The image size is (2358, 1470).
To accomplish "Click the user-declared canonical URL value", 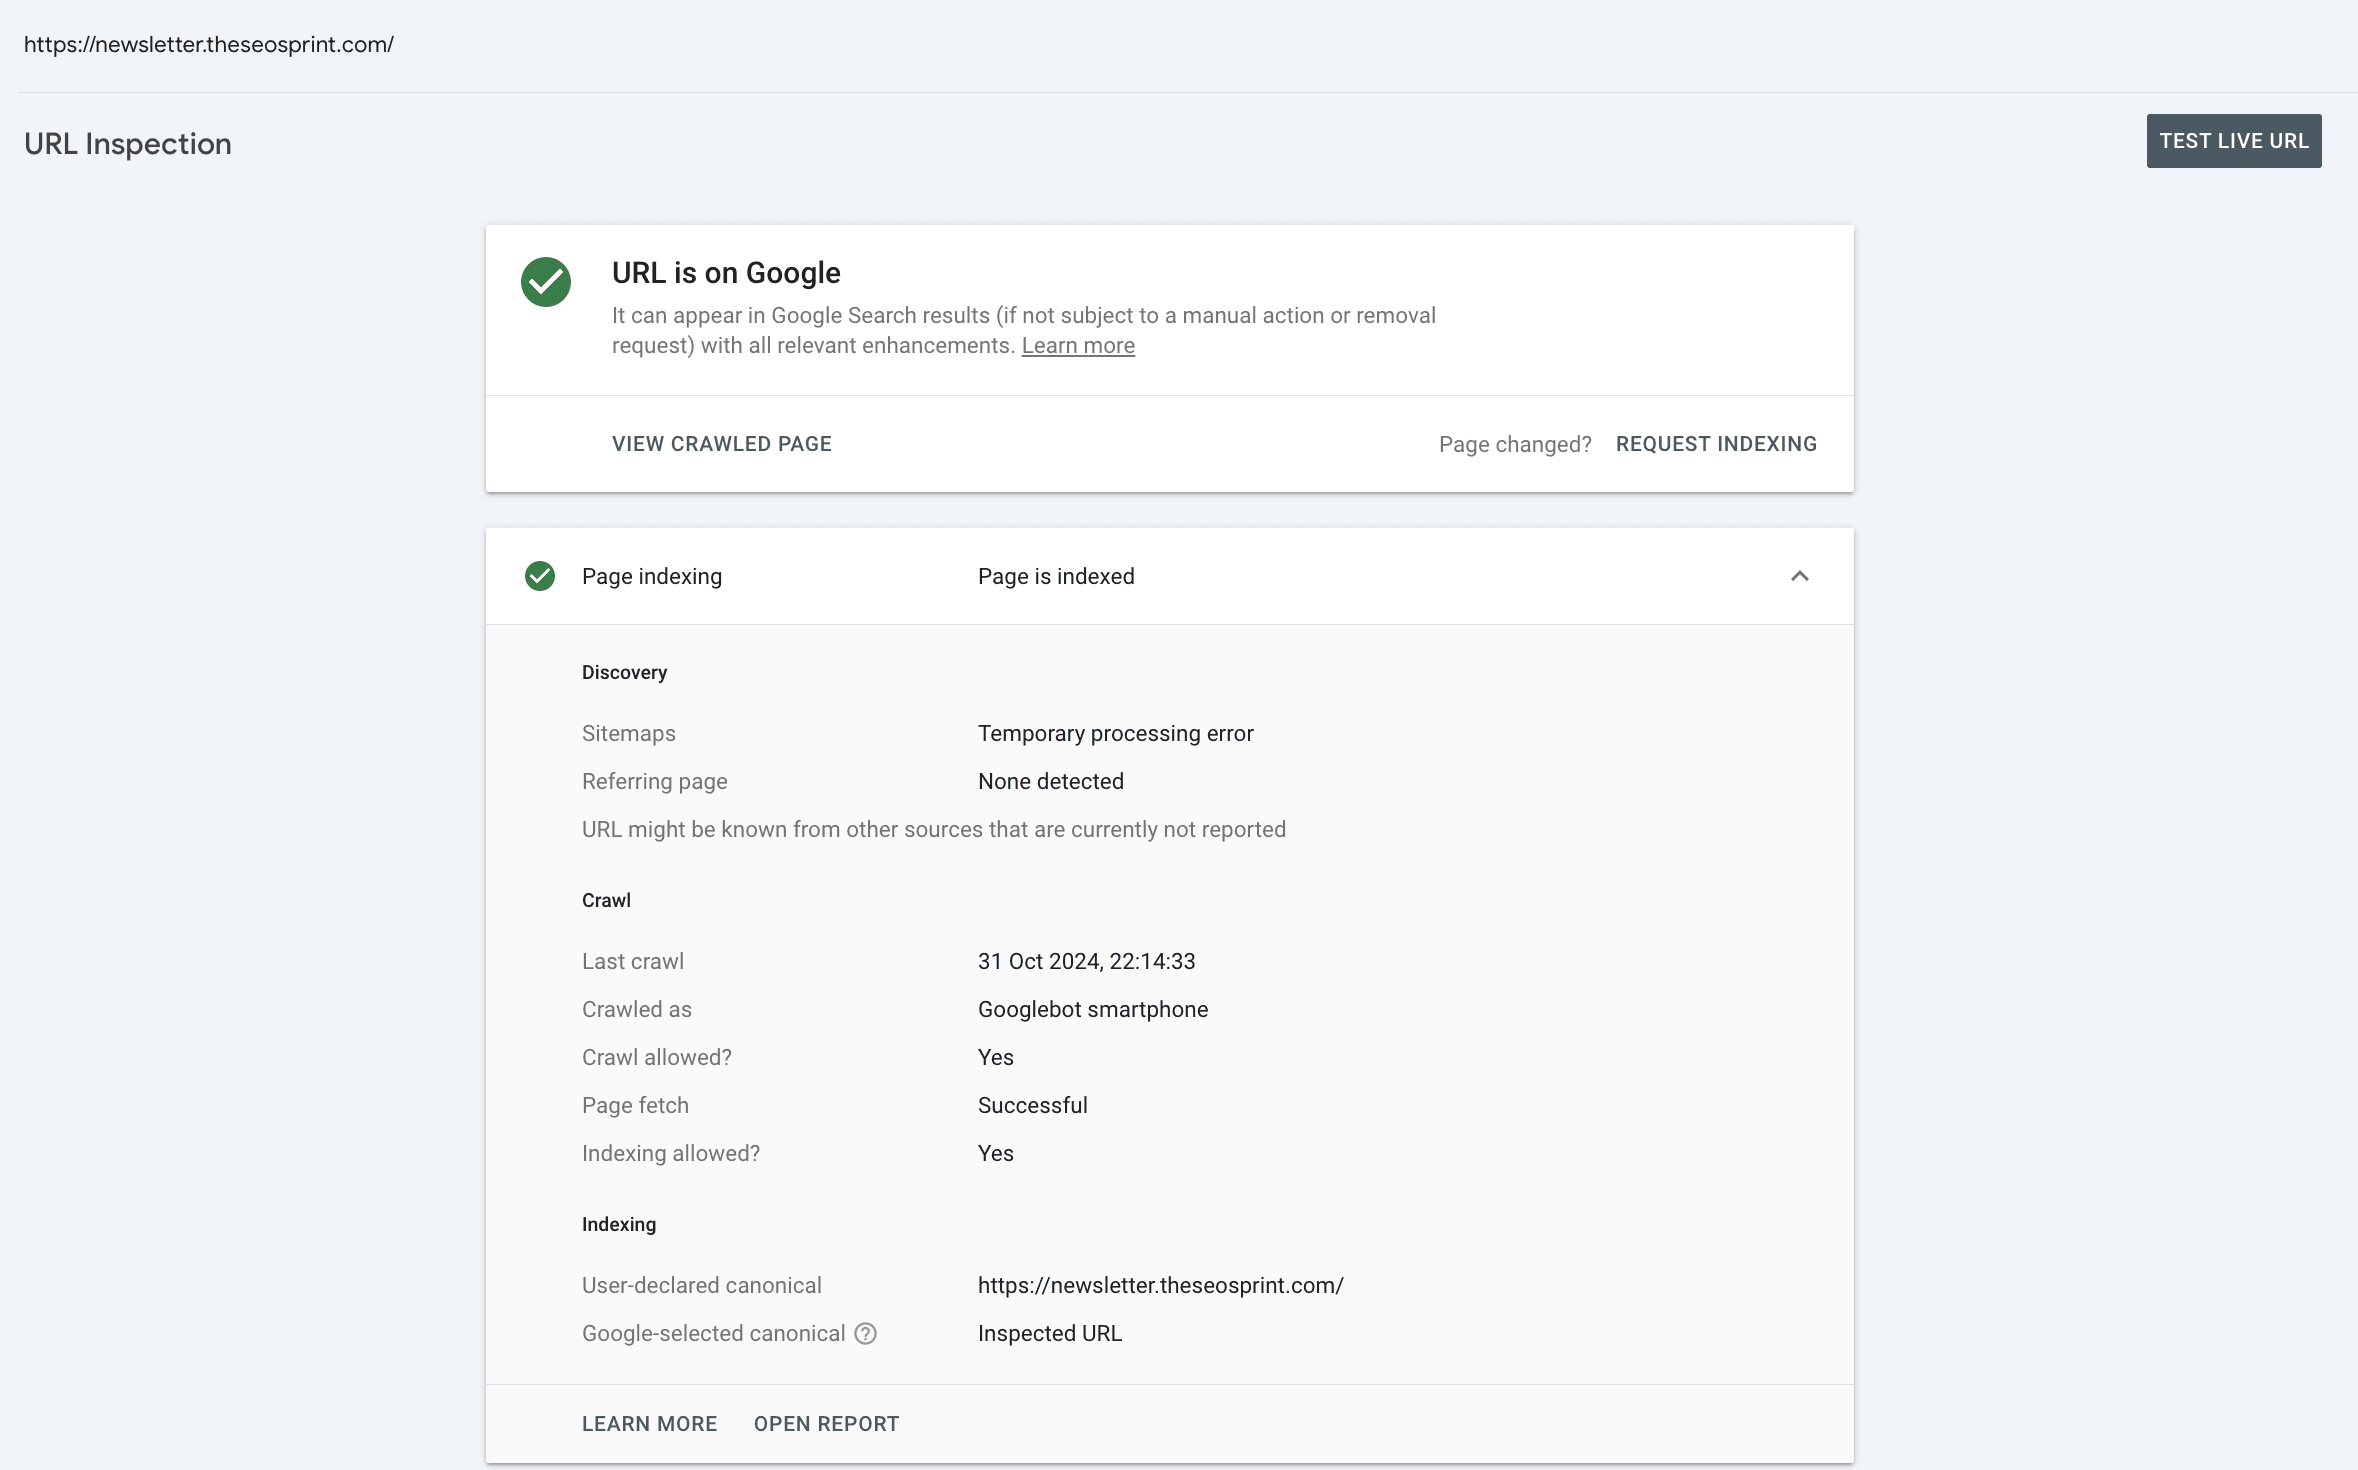I will coord(1160,1286).
